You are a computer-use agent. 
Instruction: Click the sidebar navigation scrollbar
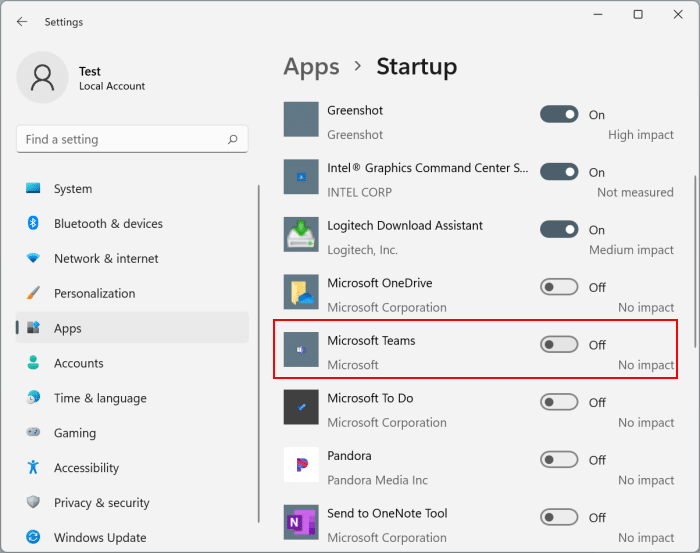click(x=258, y=353)
